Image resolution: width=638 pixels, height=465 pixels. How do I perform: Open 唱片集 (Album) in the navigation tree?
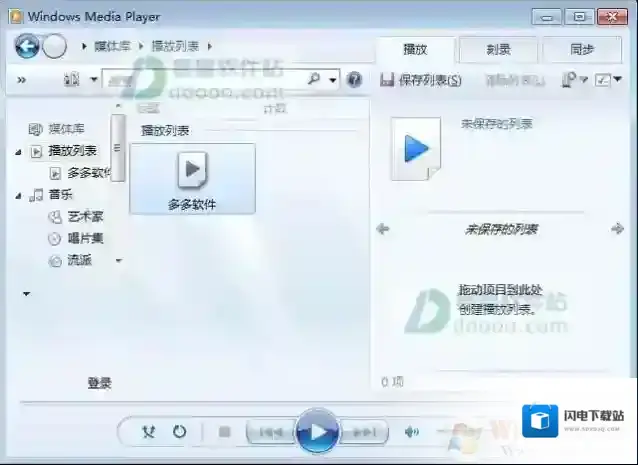tap(85, 239)
